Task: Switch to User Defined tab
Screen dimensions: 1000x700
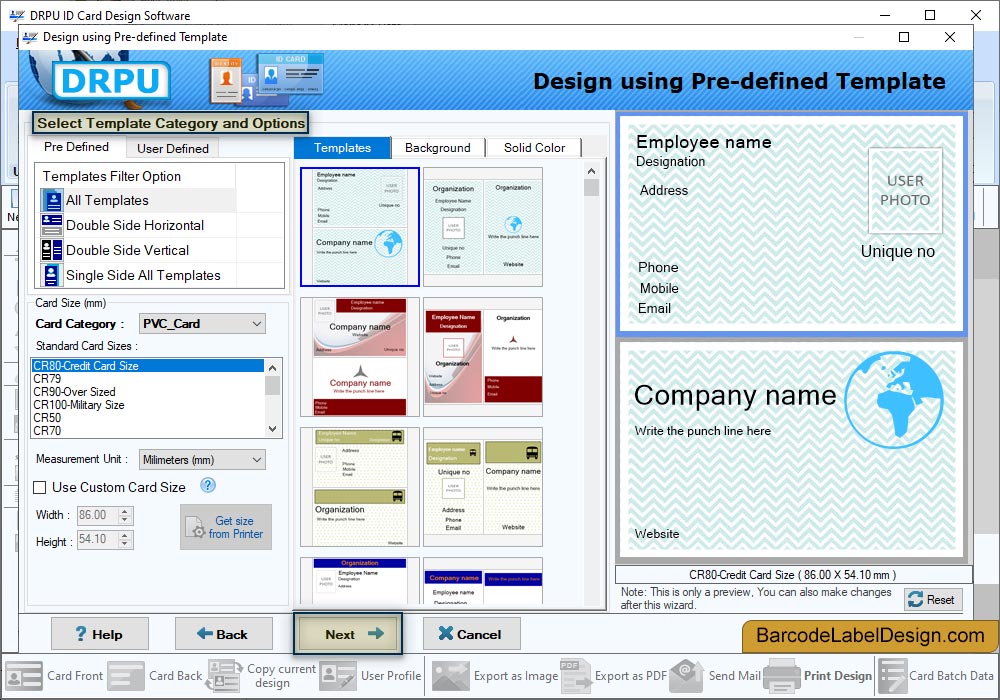Action: [x=173, y=149]
